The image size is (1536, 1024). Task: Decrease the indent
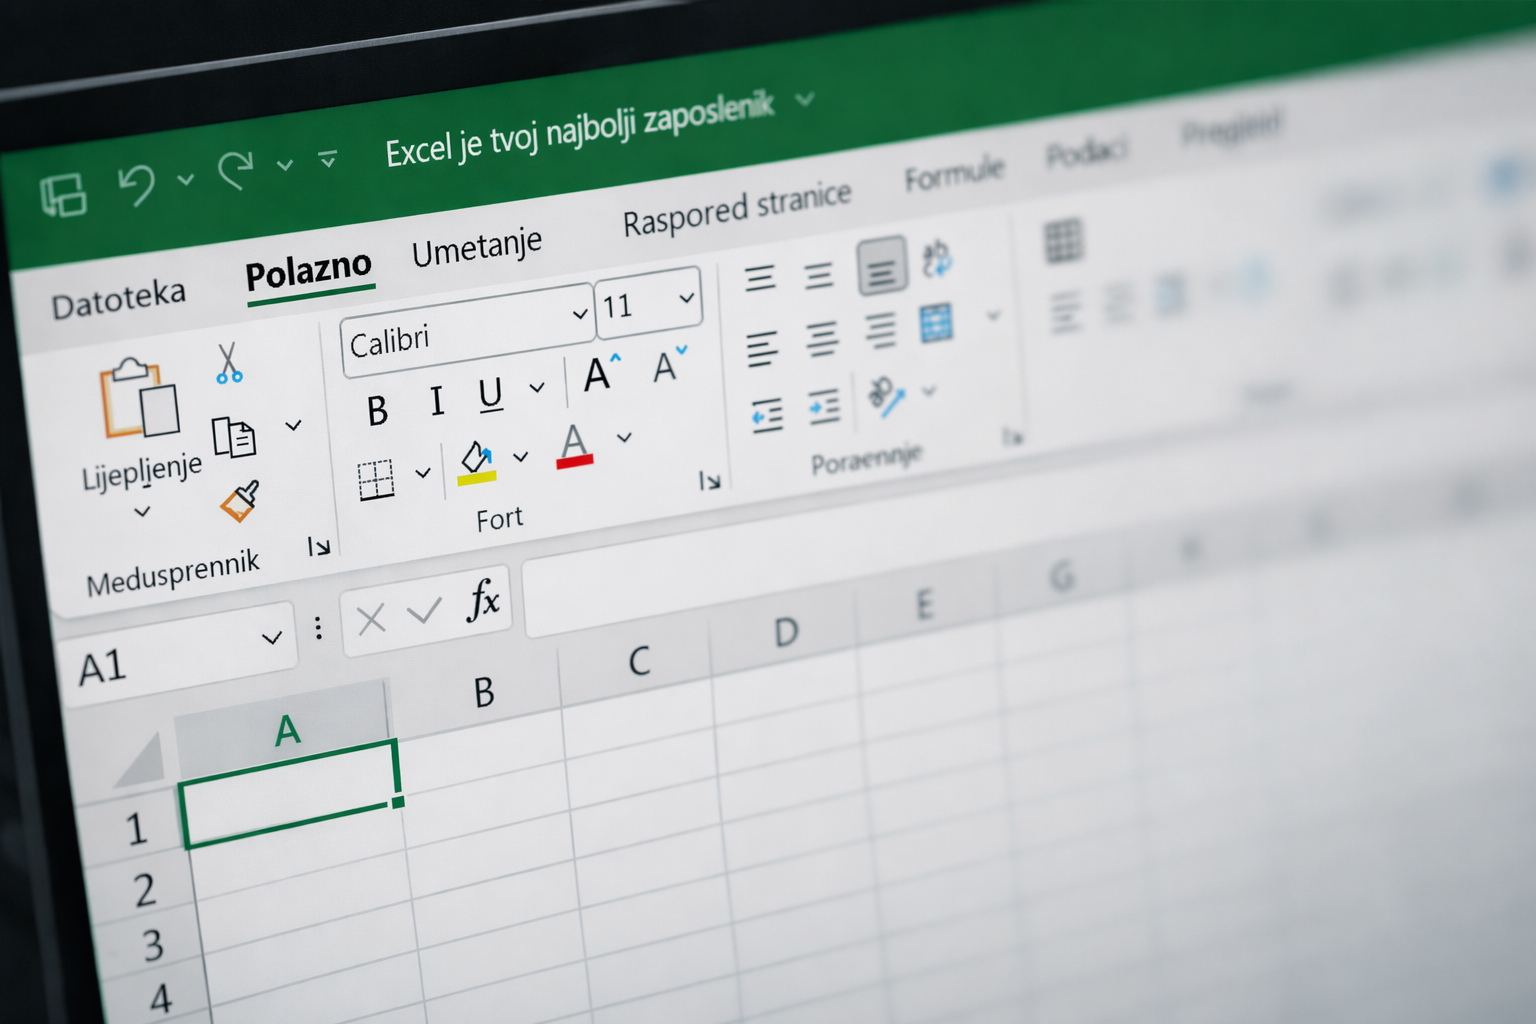tap(767, 416)
